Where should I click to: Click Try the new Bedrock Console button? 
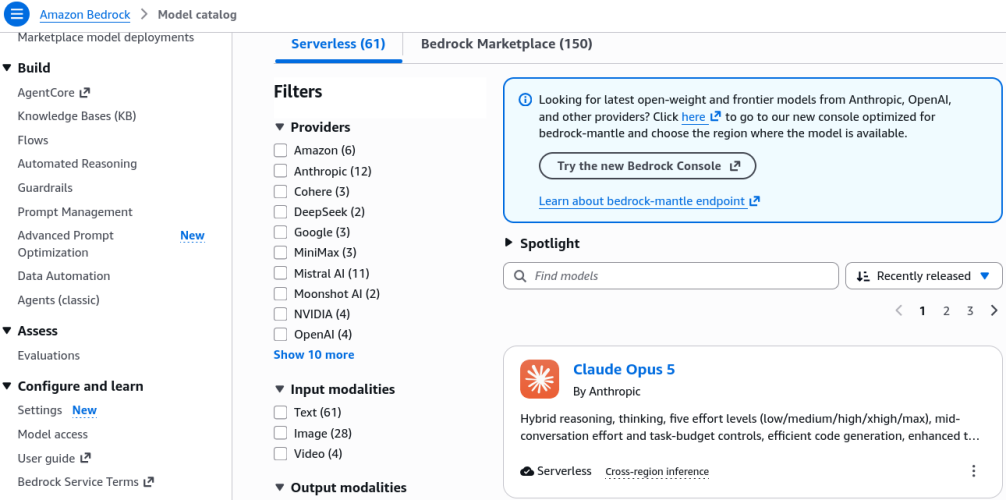click(647, 166)
